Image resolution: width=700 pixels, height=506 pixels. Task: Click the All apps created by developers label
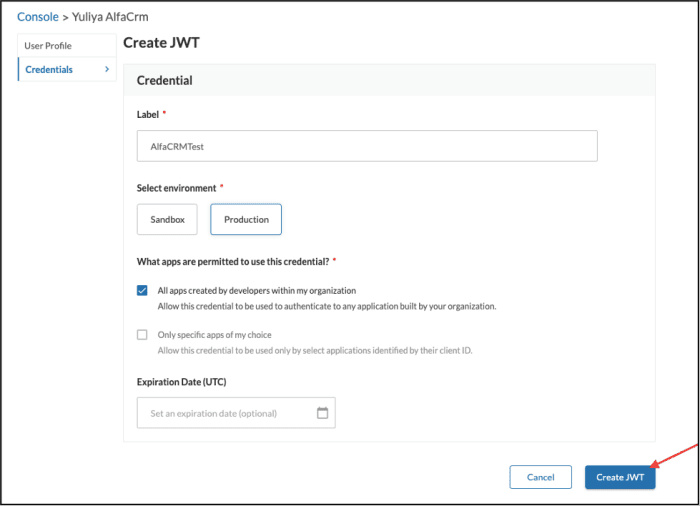pos(257,291)
